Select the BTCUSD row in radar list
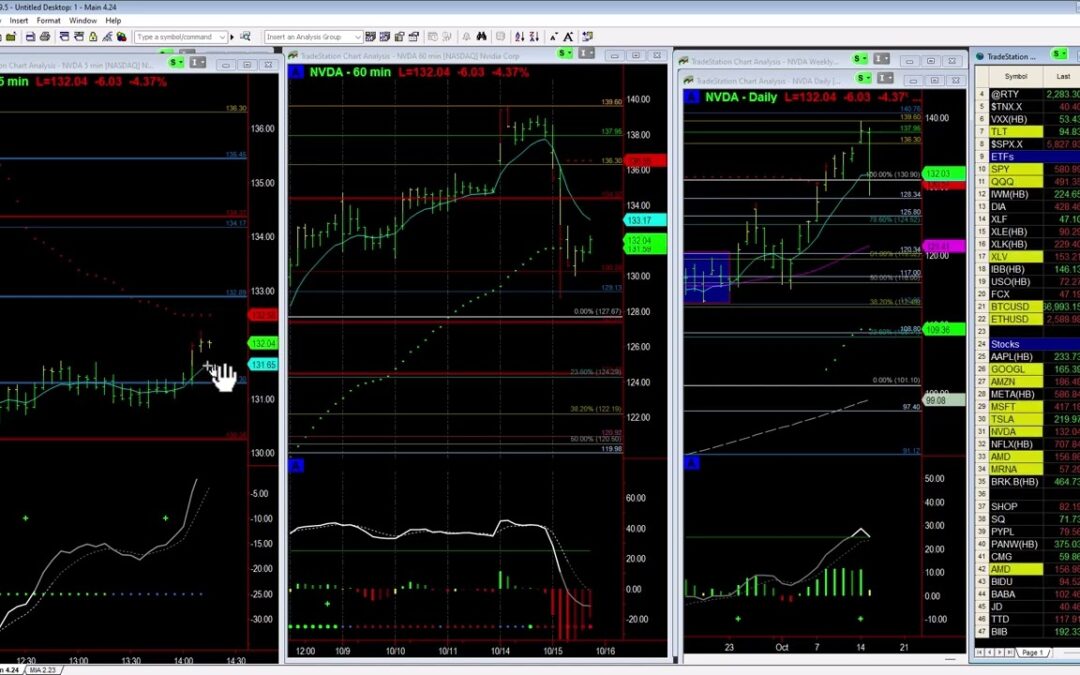The image size is (1080, 675). (x=1028, y=307)
